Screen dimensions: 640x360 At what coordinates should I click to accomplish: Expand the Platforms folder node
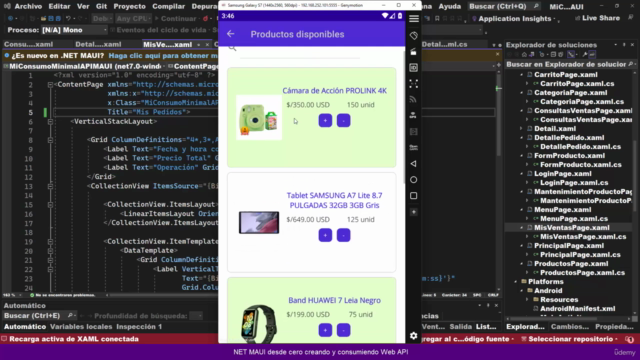[x=516, y=282]
